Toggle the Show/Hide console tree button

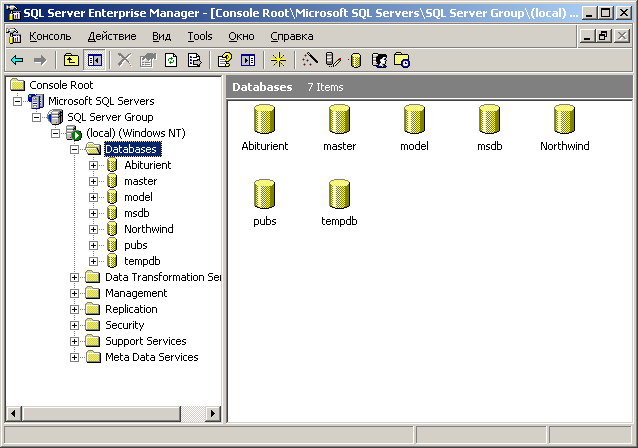pos(94,60)
